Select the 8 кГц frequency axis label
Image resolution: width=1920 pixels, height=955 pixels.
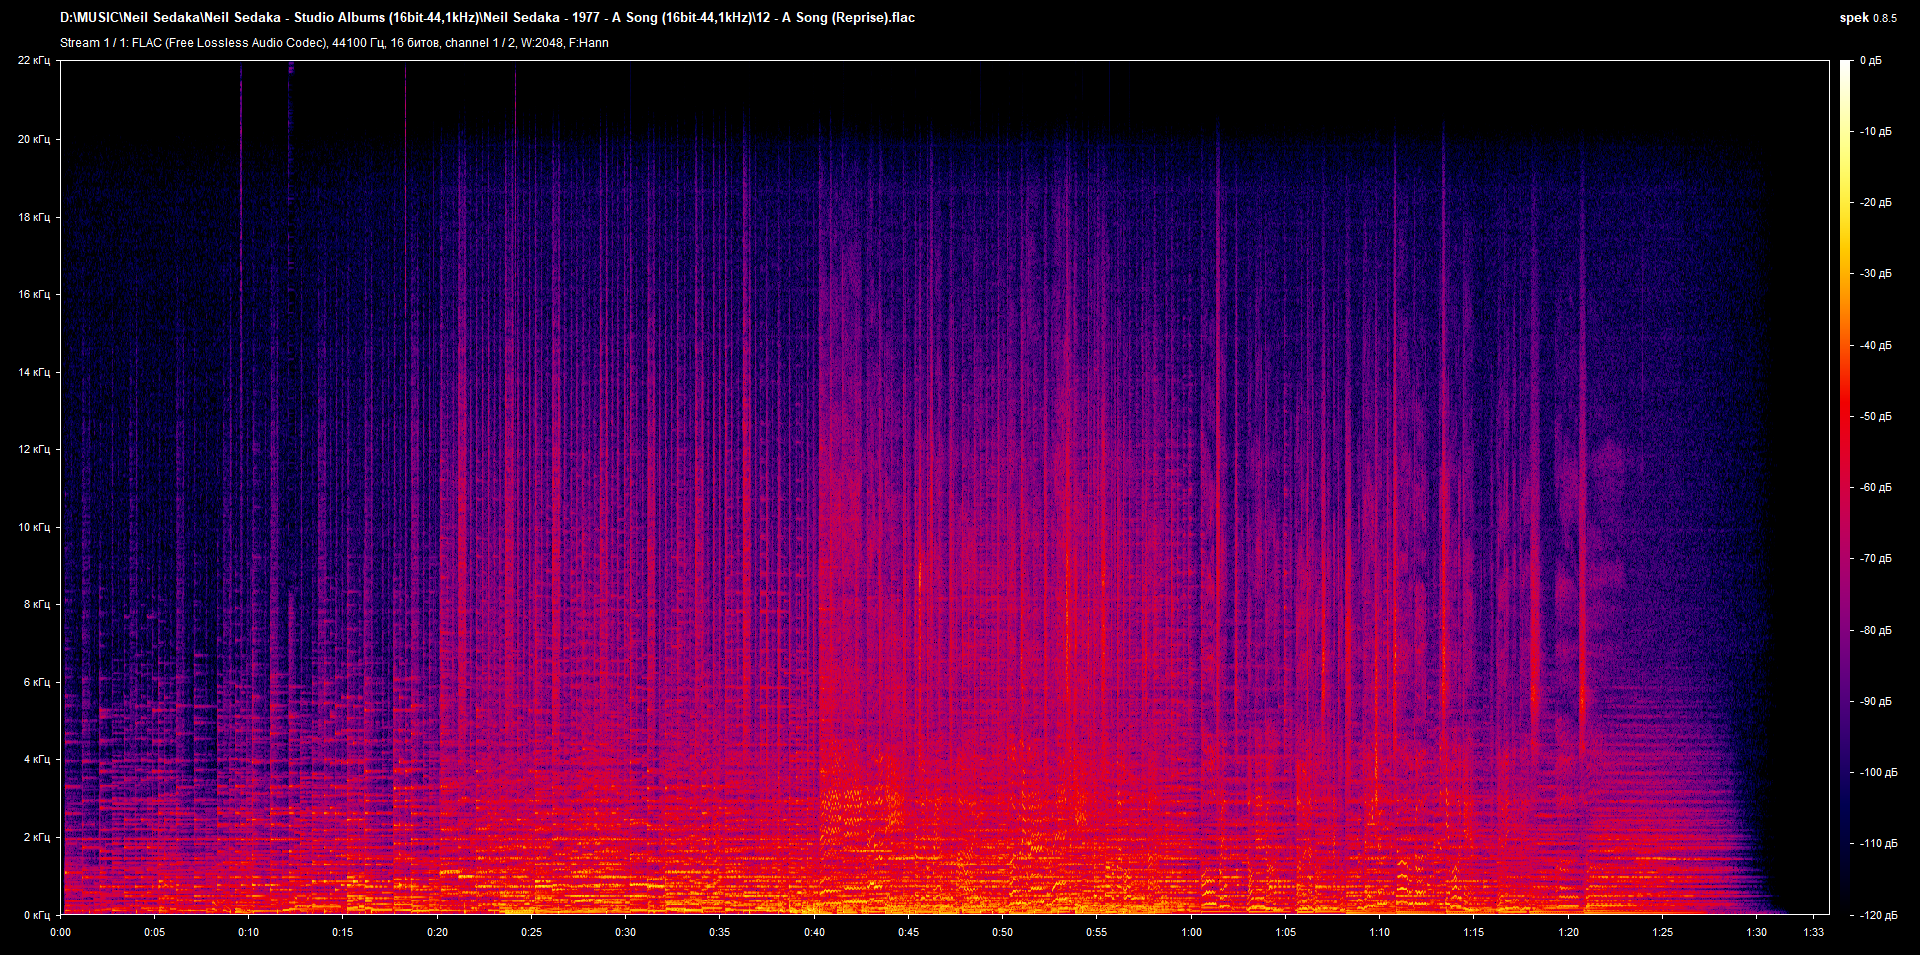(37, 604)
